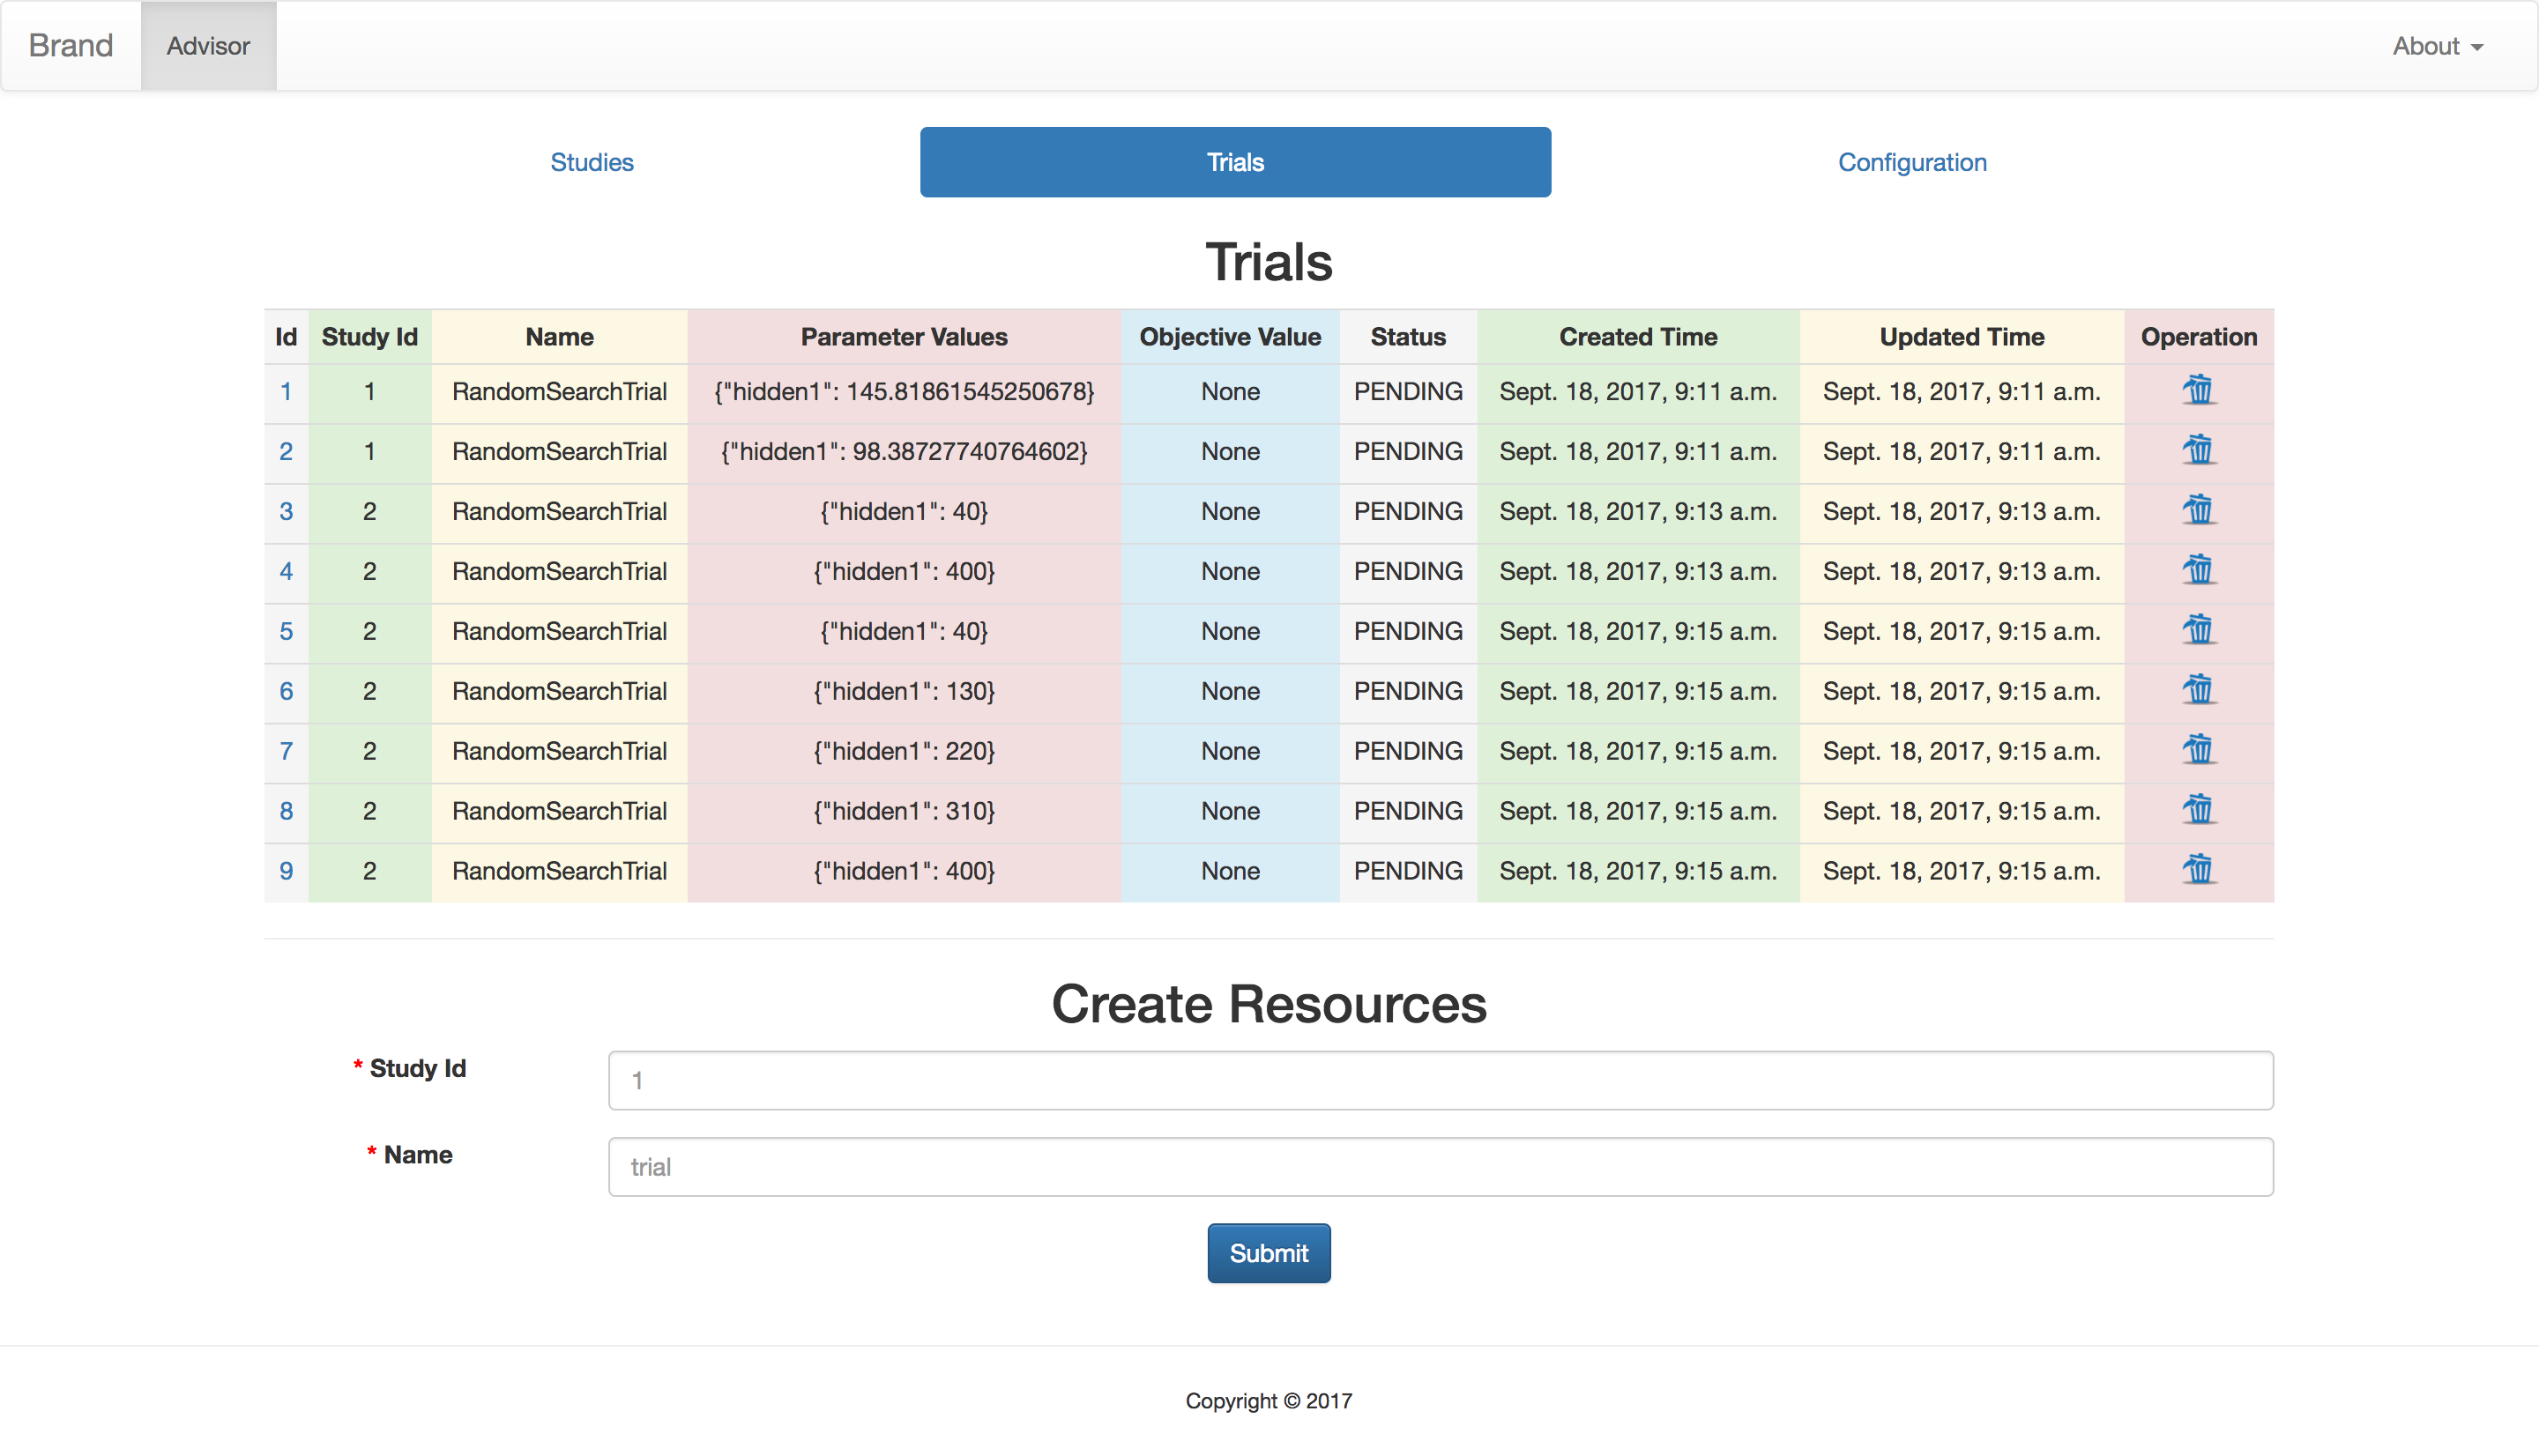Open trial Id 1 link
The height and width of the screenshot is (1456, 2539).
[x=286, y=392]
